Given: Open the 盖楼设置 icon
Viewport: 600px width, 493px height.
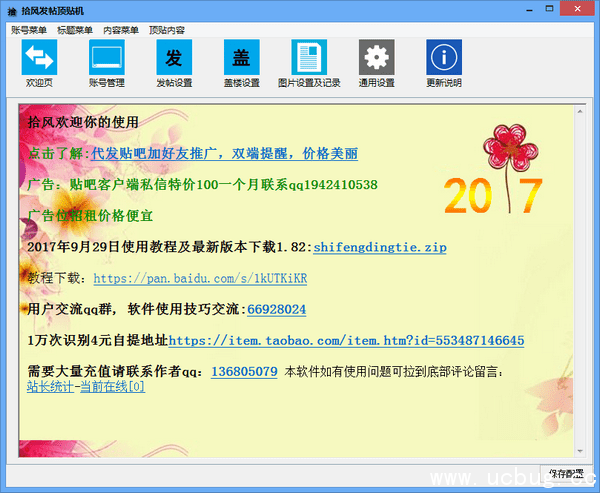Looking at the screenshot, I should coord(241,57).
